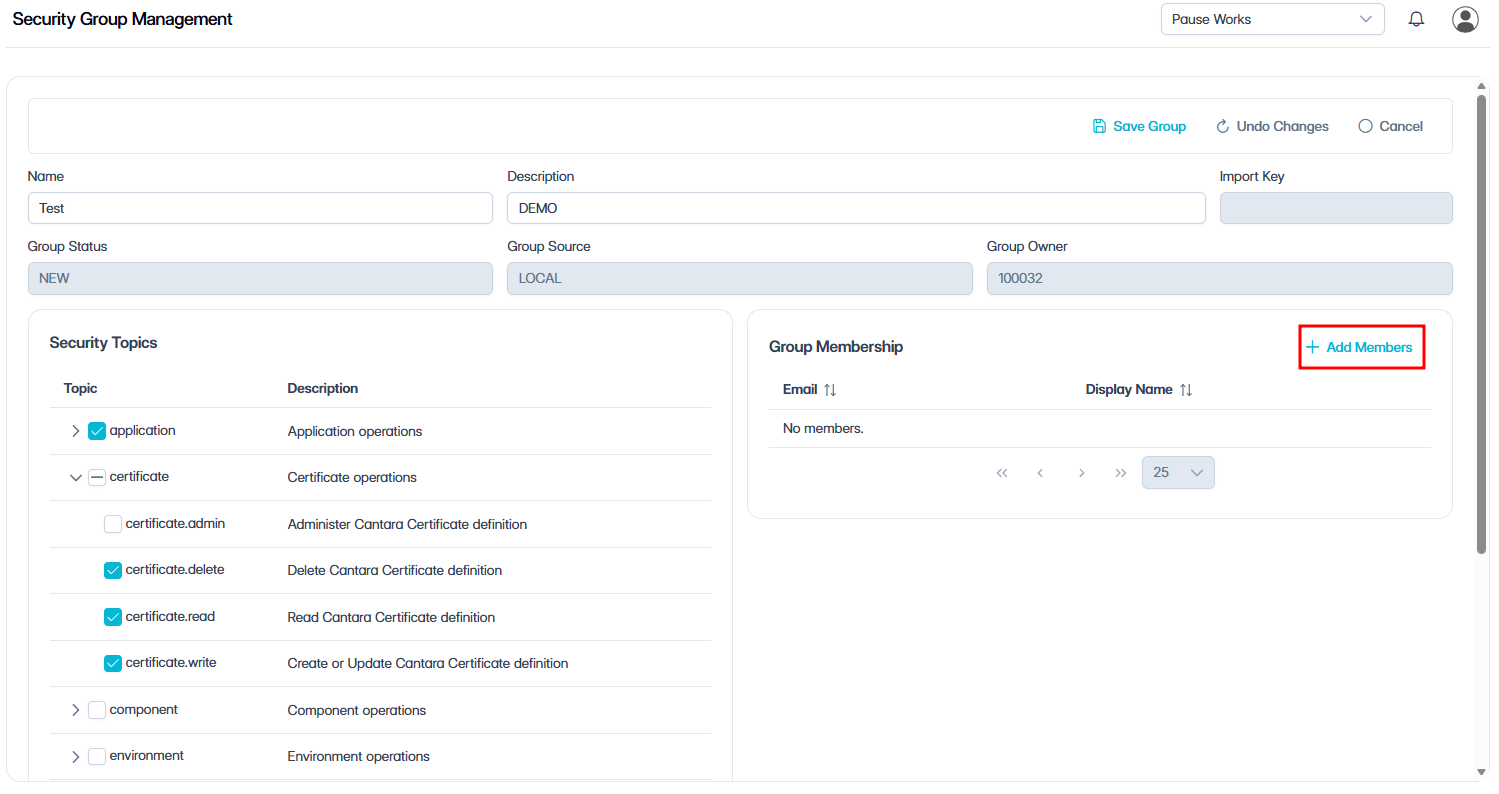Viewport: 1499px width, 794px height.
Task: Click the Topic column header
Action: pyautogui.click(x=81, y=388)
